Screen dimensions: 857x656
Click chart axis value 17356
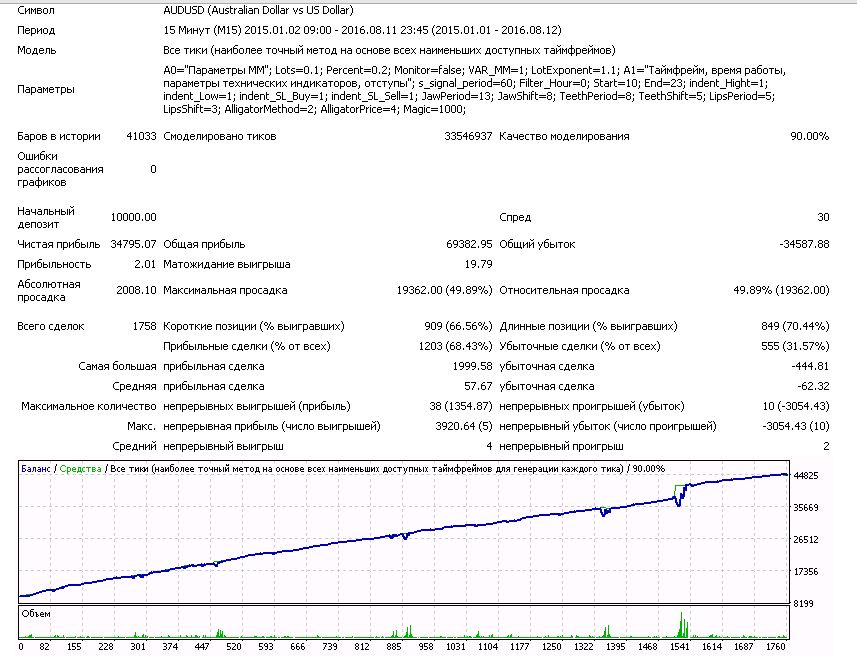806,572
